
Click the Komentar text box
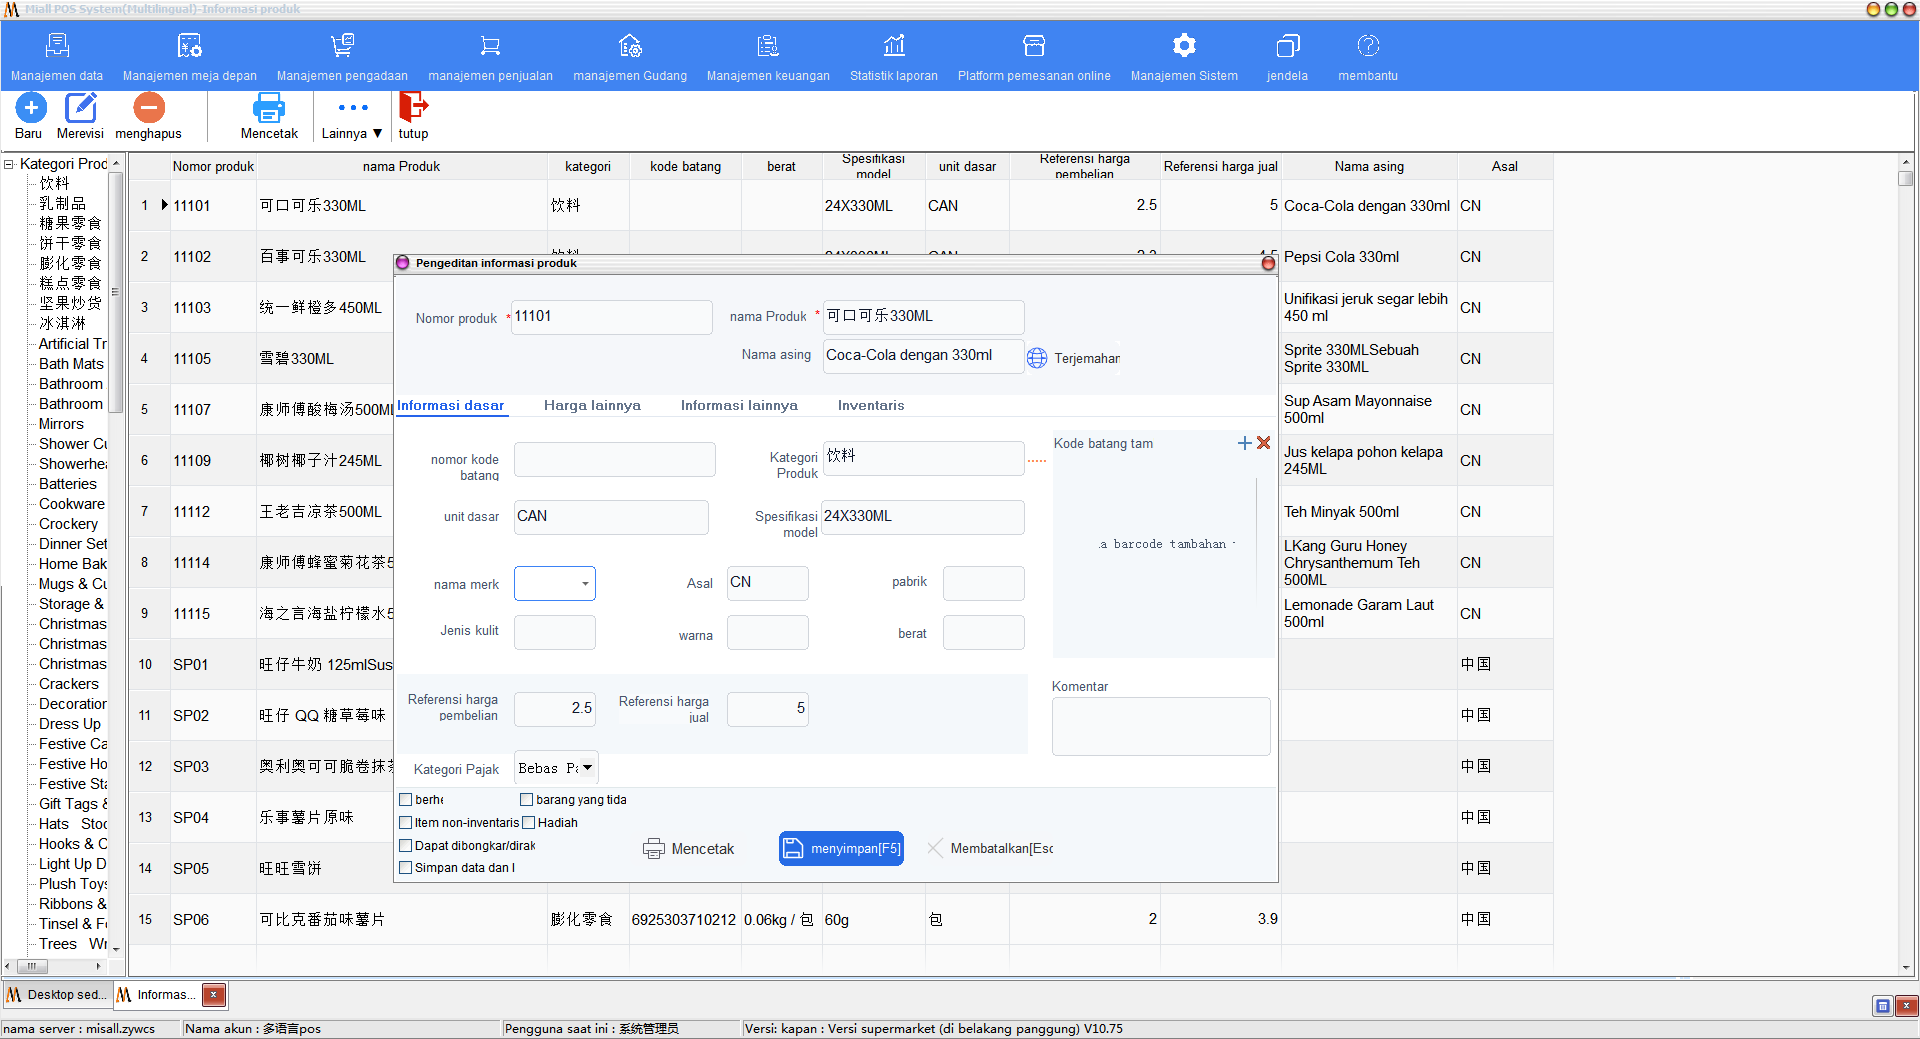tap(1161, 726)
